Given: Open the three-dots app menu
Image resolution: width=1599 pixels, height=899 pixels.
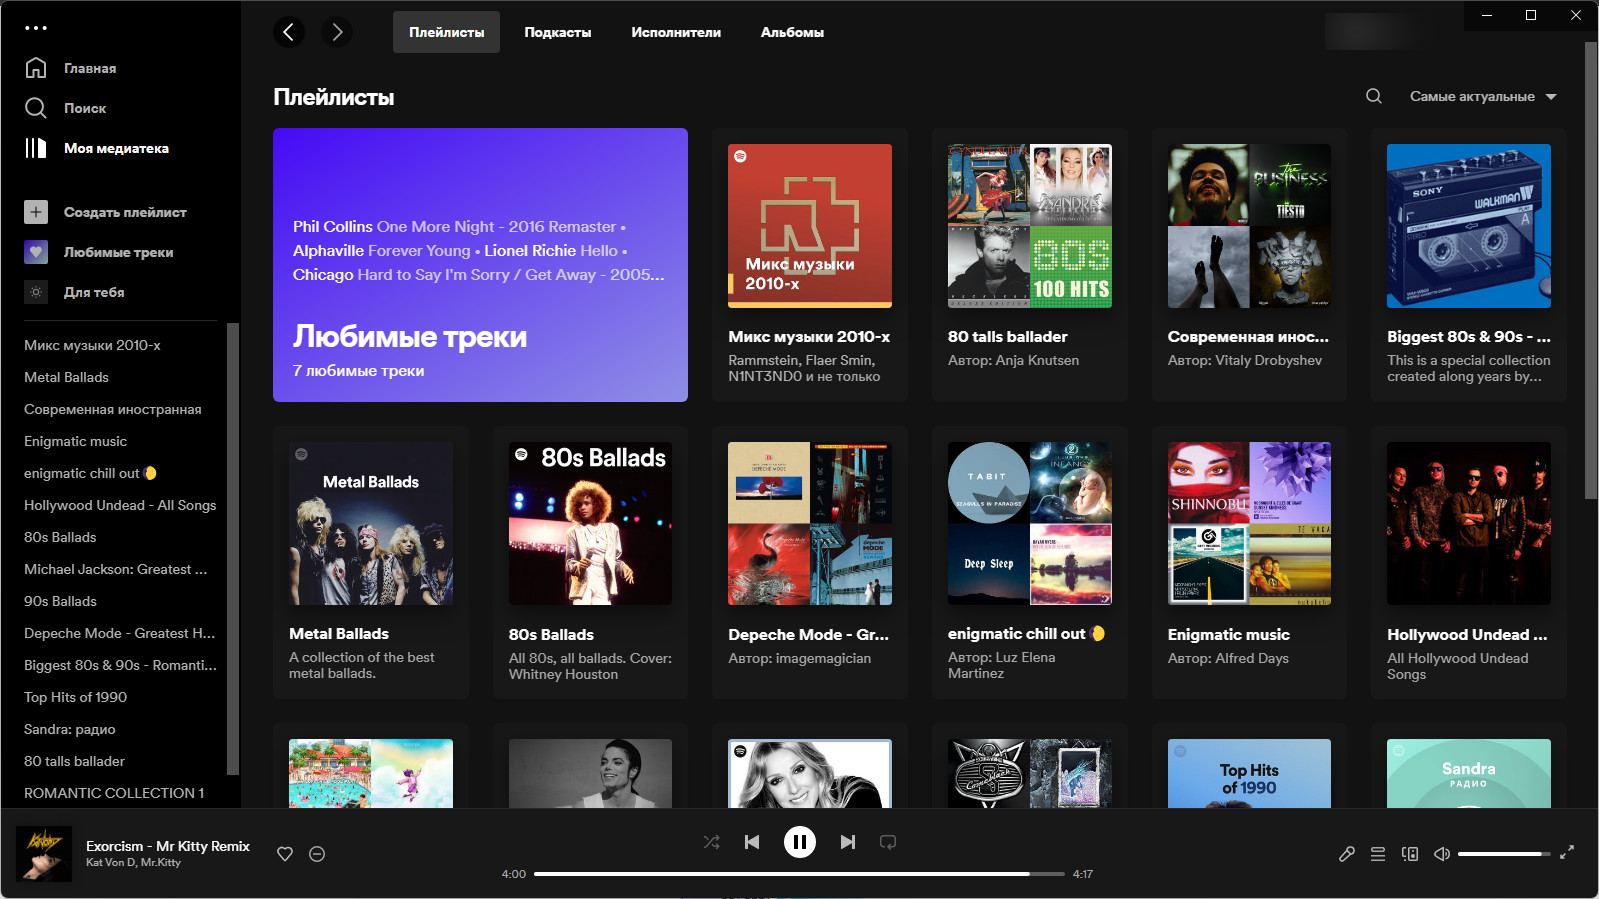Looking at the screenshot, I should (x=36, y=28).
